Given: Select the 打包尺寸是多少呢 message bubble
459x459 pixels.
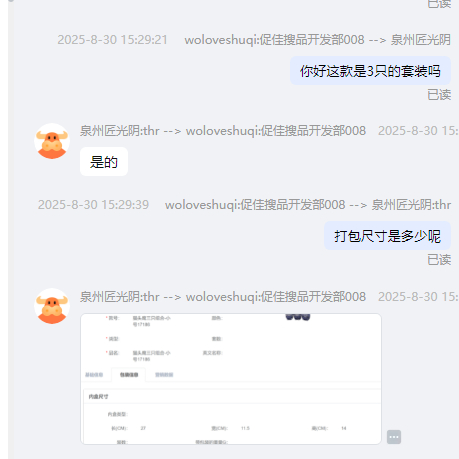Looking at the screenshot, I should point(387,236).
